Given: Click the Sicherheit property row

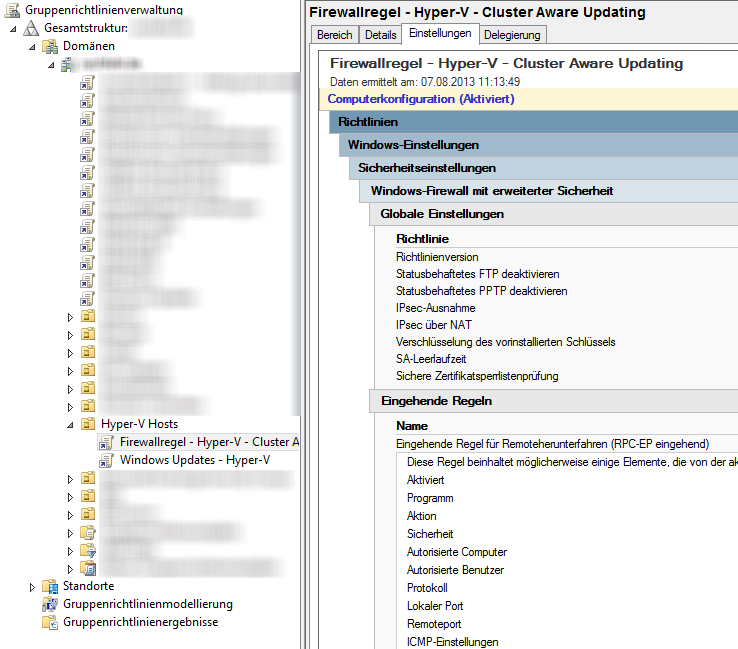Looking at the screenshot, I should (430, 534).
